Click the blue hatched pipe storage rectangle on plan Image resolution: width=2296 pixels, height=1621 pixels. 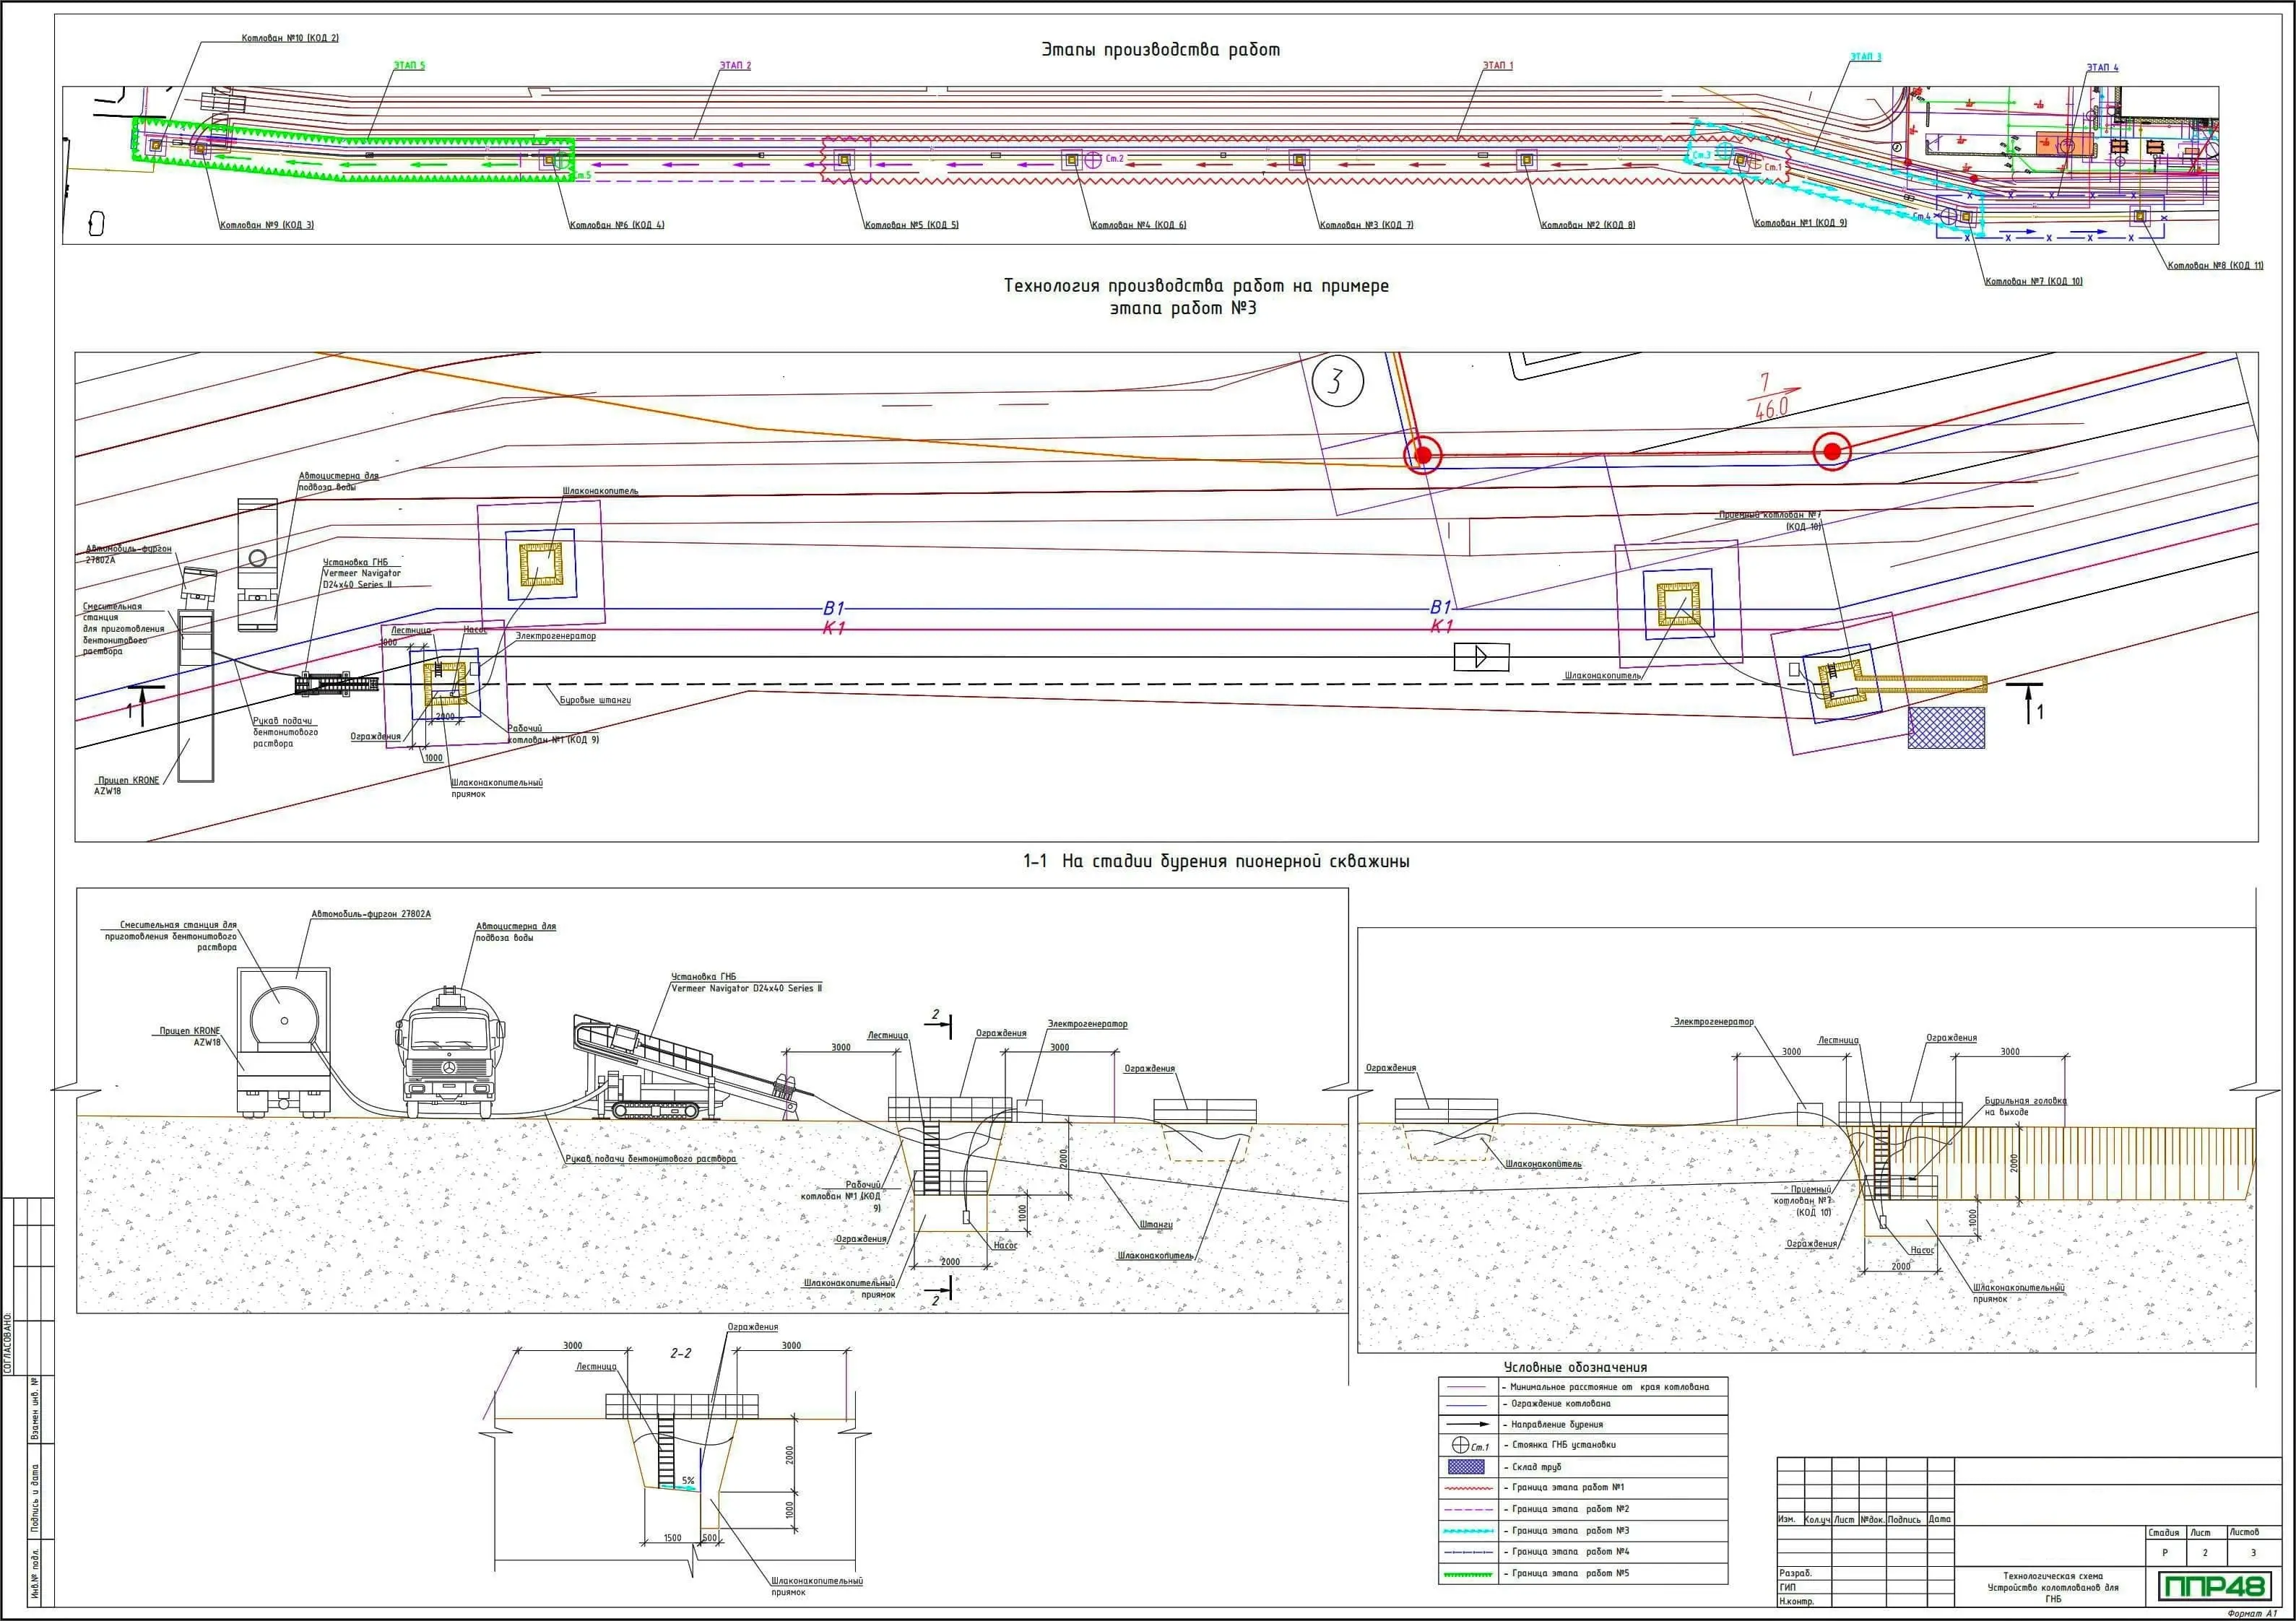[1946, 727]
